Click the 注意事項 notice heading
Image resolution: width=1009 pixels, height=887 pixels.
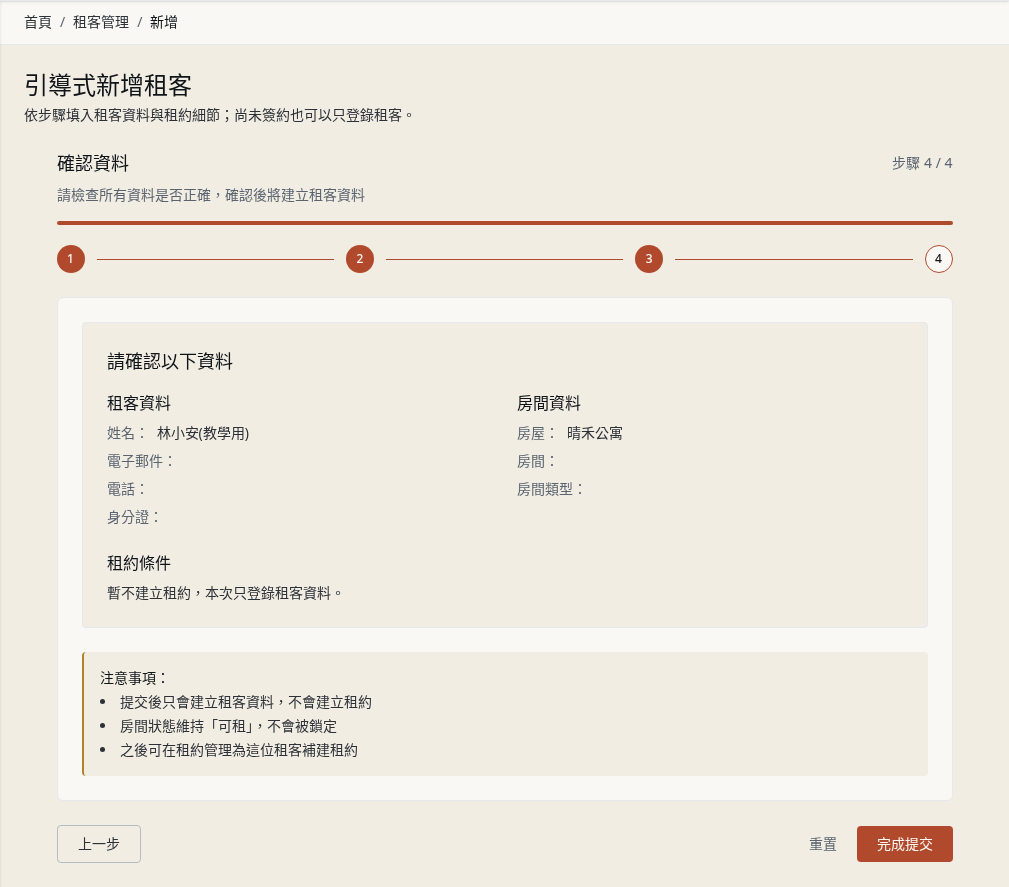coord(133,678)
